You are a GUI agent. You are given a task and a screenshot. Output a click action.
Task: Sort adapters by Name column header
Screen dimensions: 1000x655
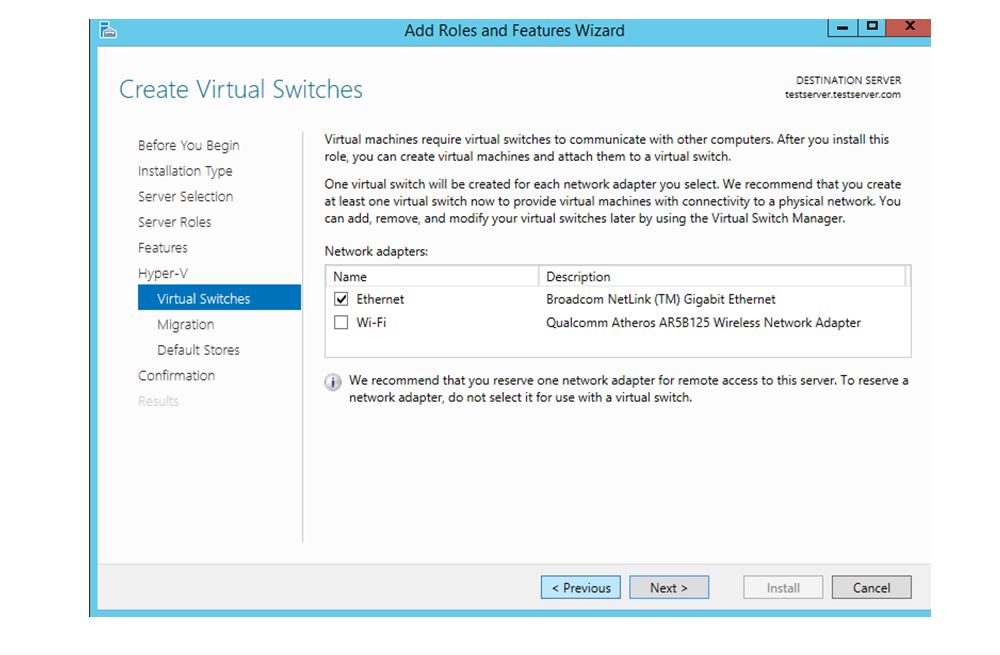pos(432,276)
